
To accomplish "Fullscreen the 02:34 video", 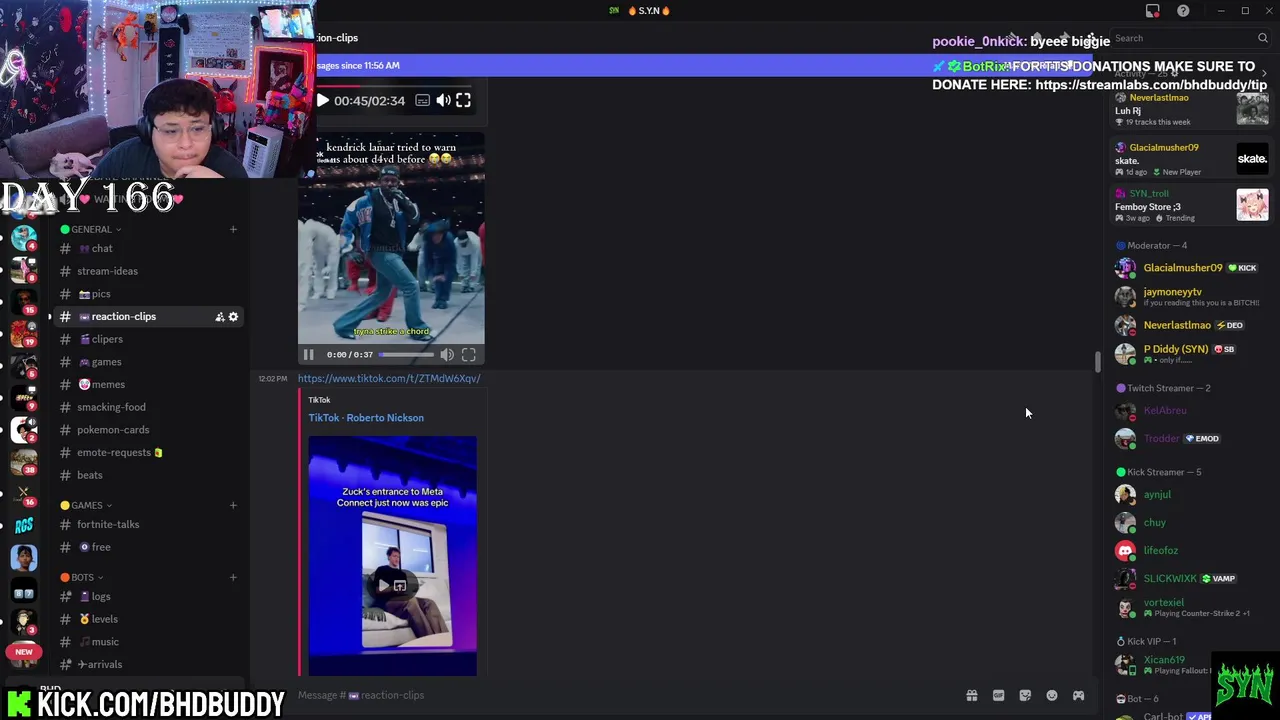I will coord(463,100).
